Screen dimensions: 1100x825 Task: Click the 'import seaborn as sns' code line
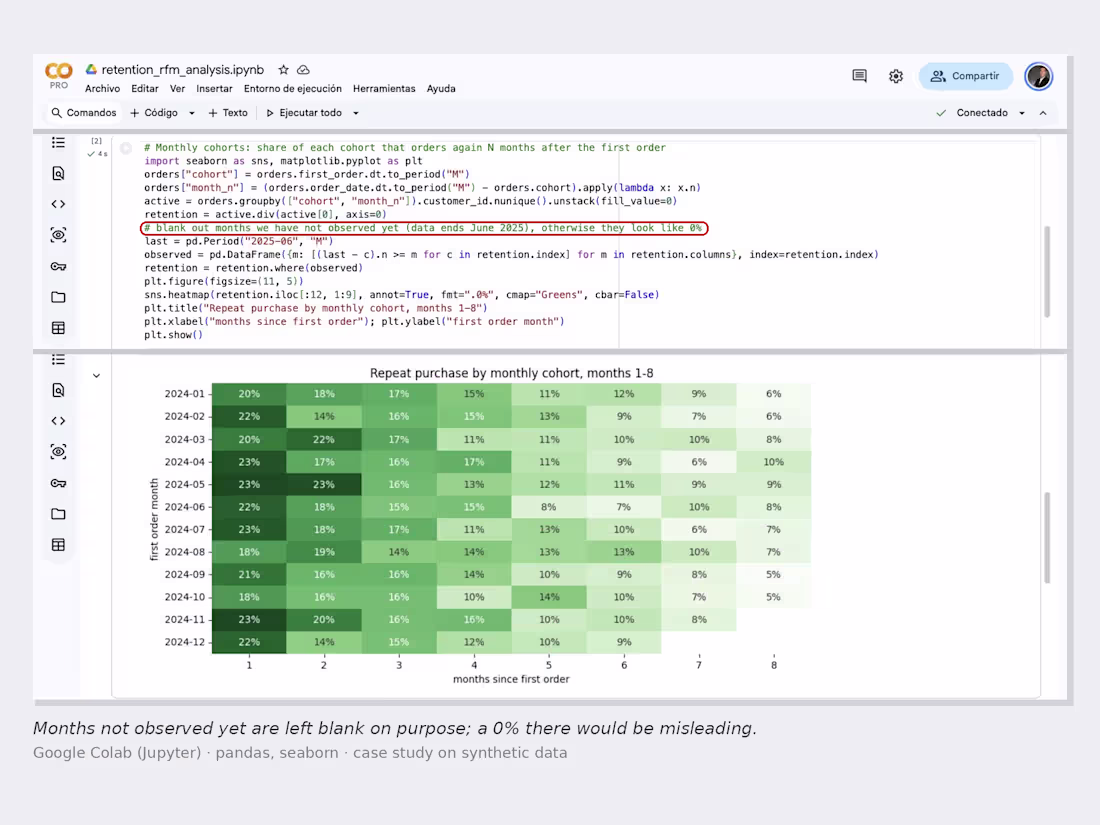(x=283, y=161)
